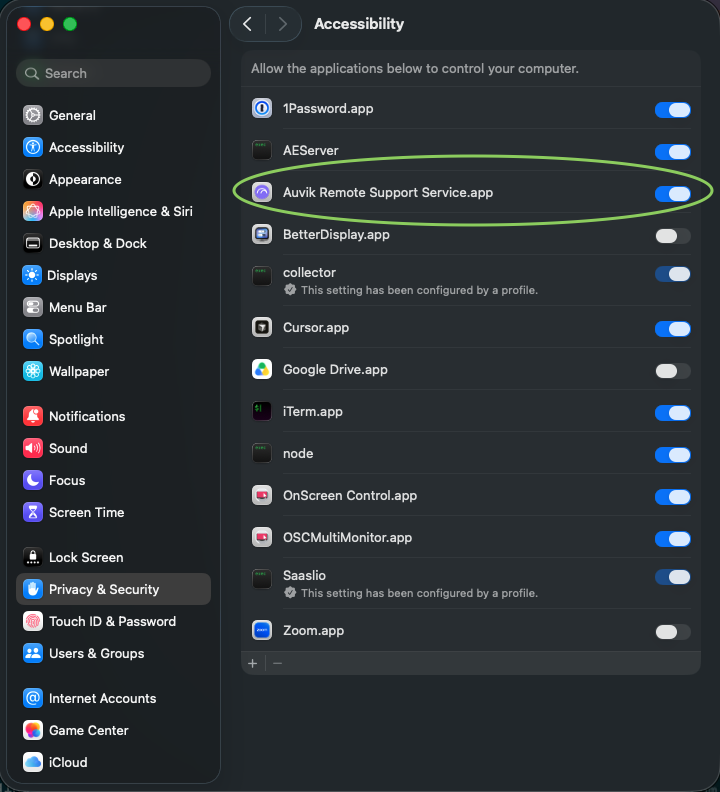Toggle the Cursor.app switch

click(673, 329)
